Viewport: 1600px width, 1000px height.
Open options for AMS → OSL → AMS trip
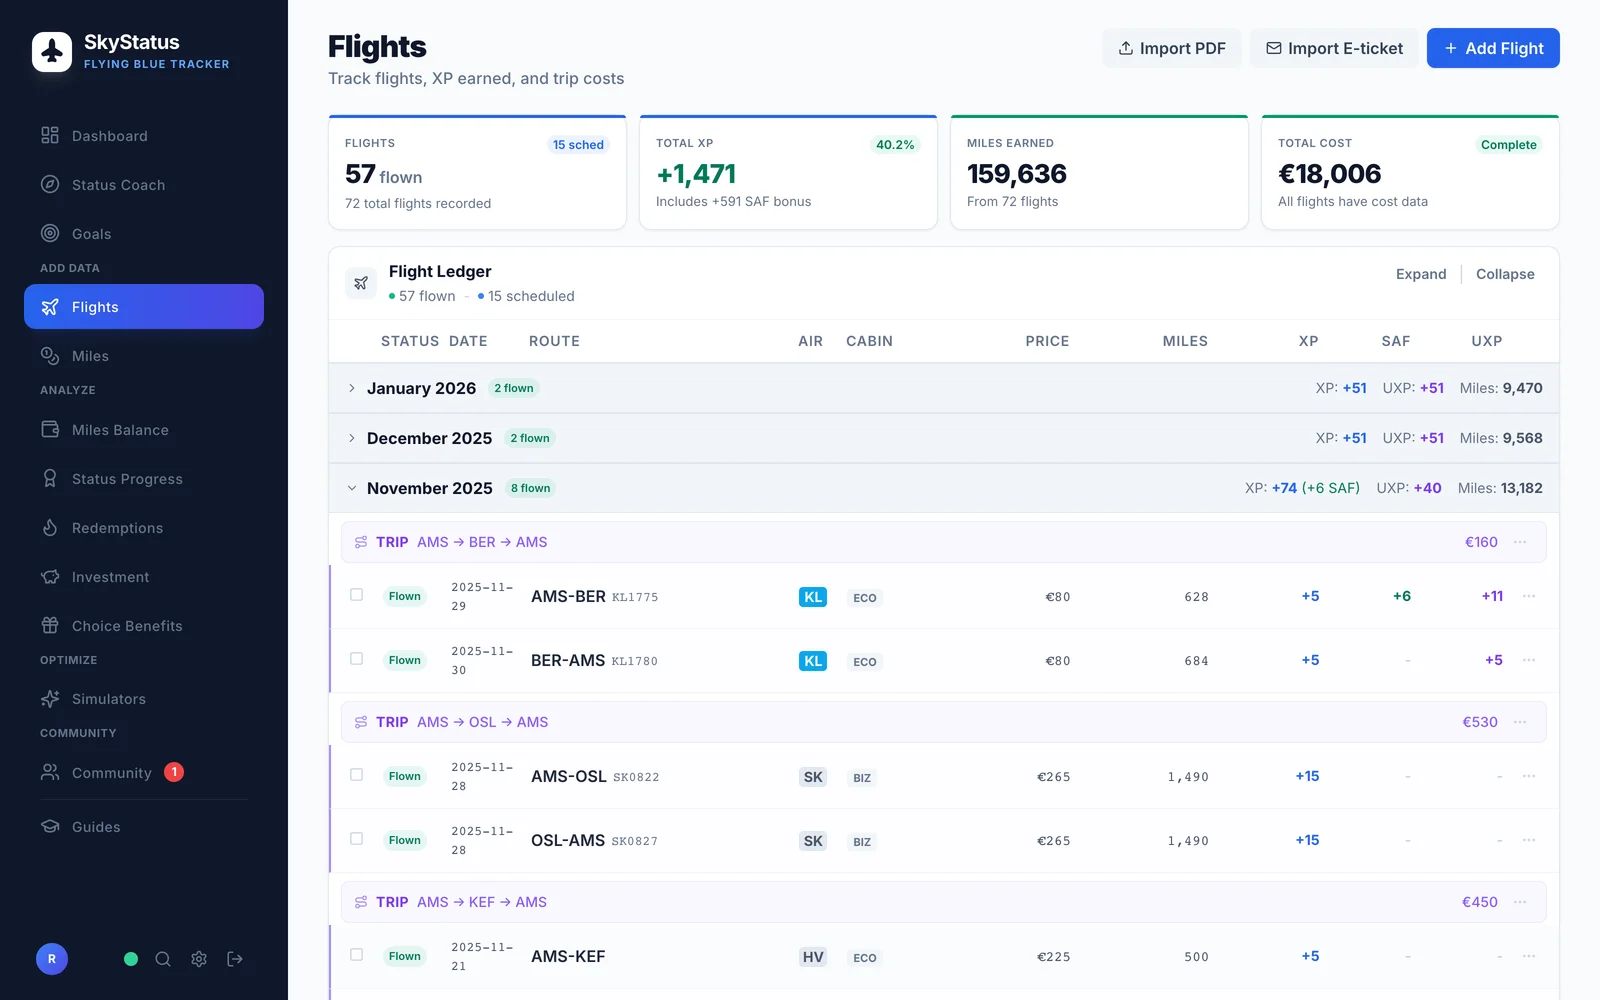pyautogui.click(x=1520, y=722)
